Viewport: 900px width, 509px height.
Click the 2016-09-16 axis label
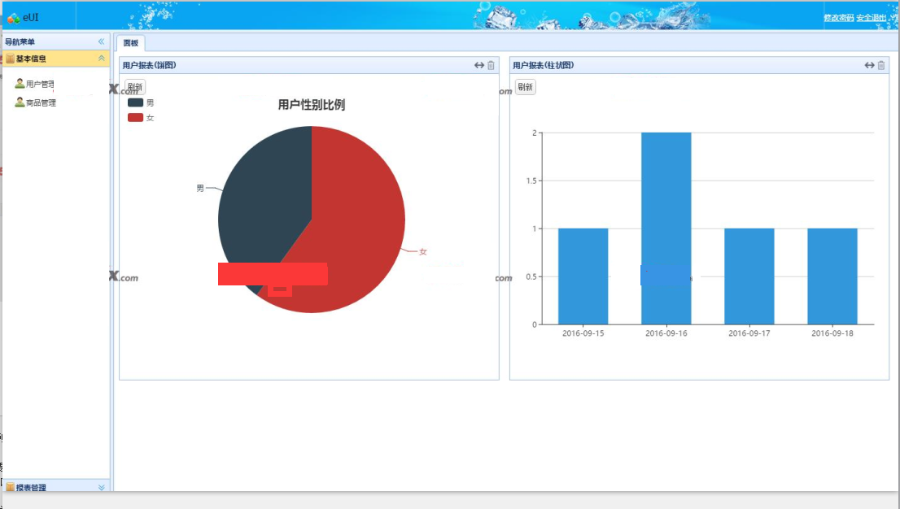point(666,333)
